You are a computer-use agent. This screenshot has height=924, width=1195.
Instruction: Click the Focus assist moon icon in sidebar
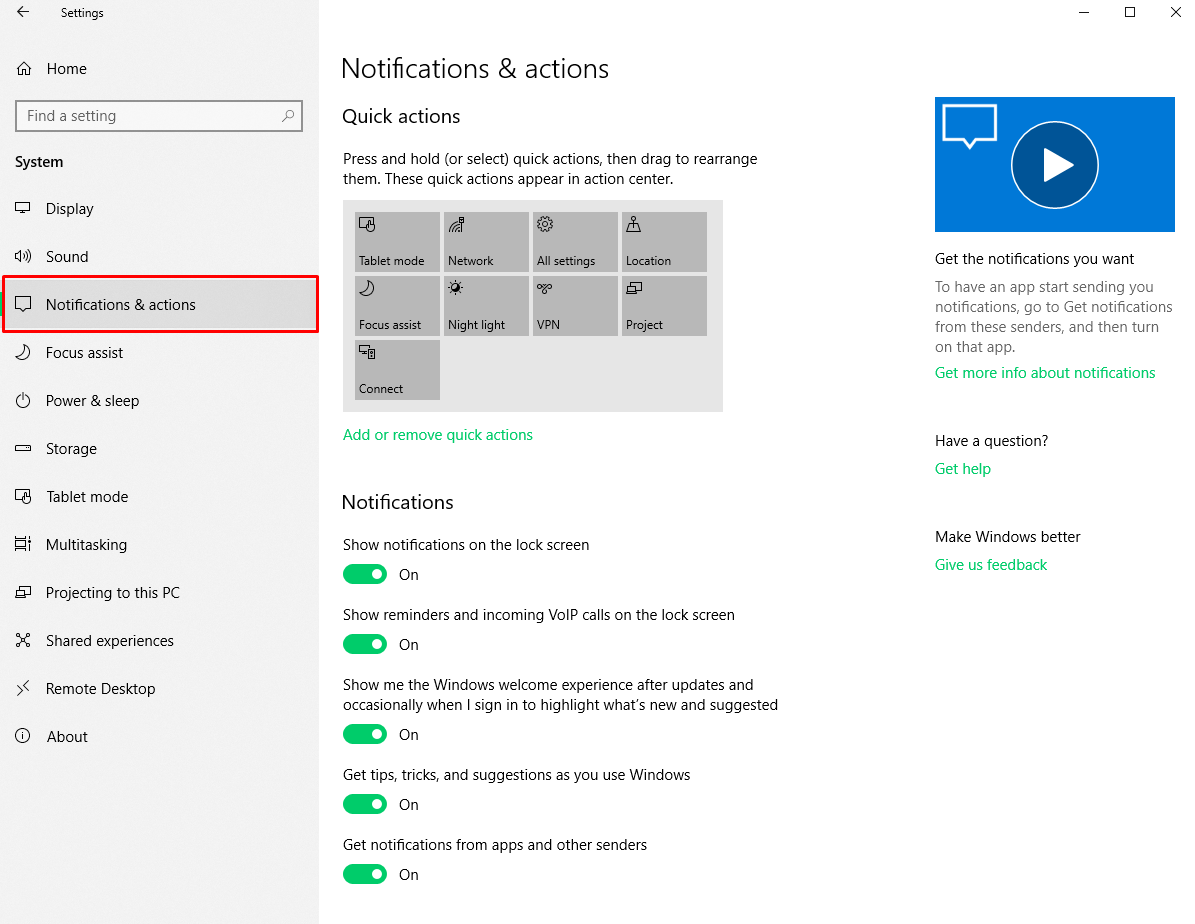point(23,352)
